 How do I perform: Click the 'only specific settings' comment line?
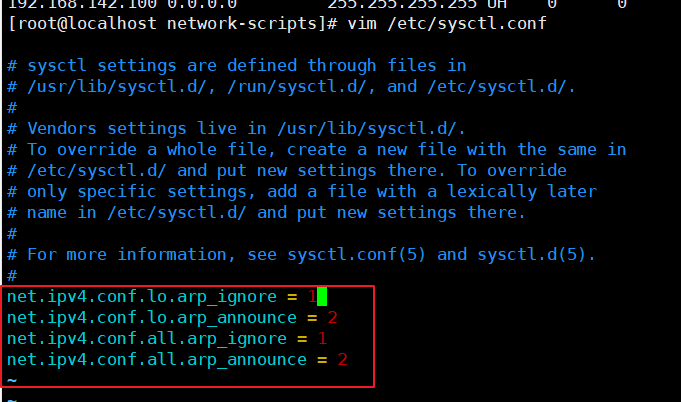[x=302, y=192]
